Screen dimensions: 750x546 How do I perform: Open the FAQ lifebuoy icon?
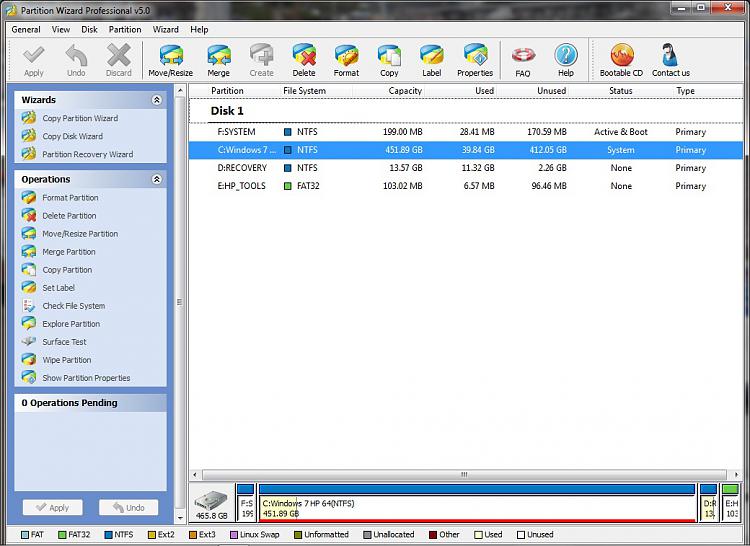(523, 55)
